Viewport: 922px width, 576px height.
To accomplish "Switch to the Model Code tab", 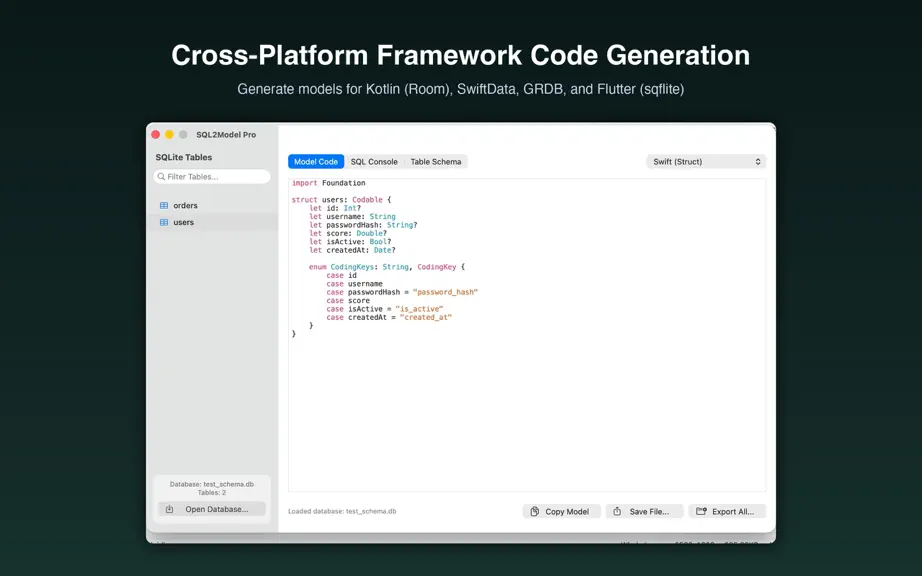I will click(x=316, y=162).
